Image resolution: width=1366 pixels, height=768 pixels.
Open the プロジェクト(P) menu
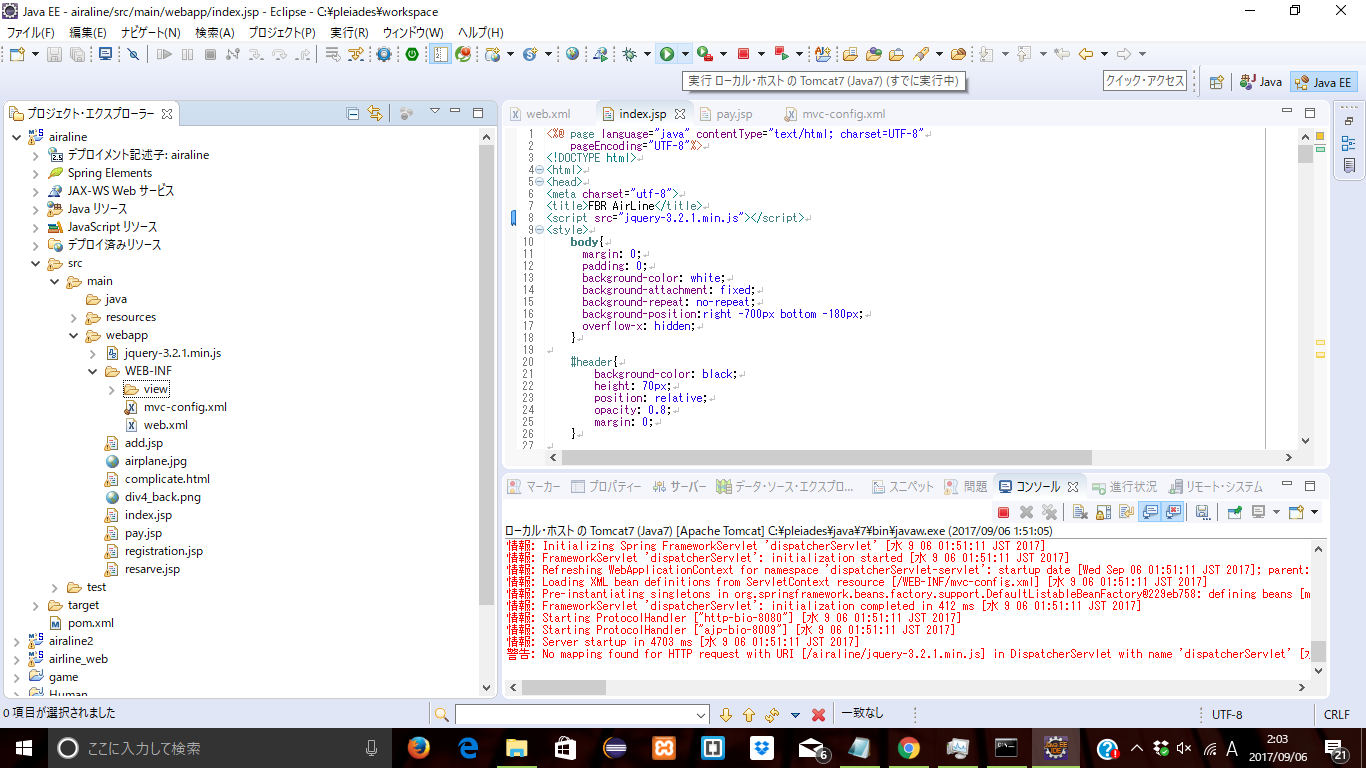tap(281, 33)
